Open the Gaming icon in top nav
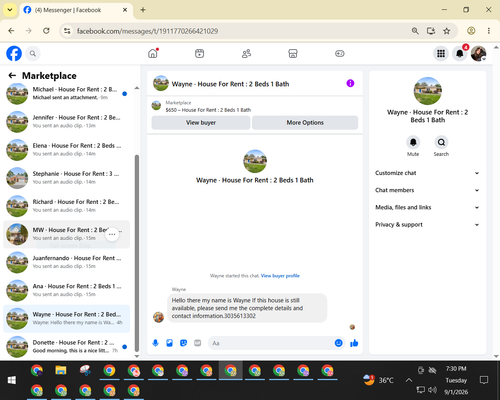Viewport: 500px width, 400px height. [x=340, y=53]
